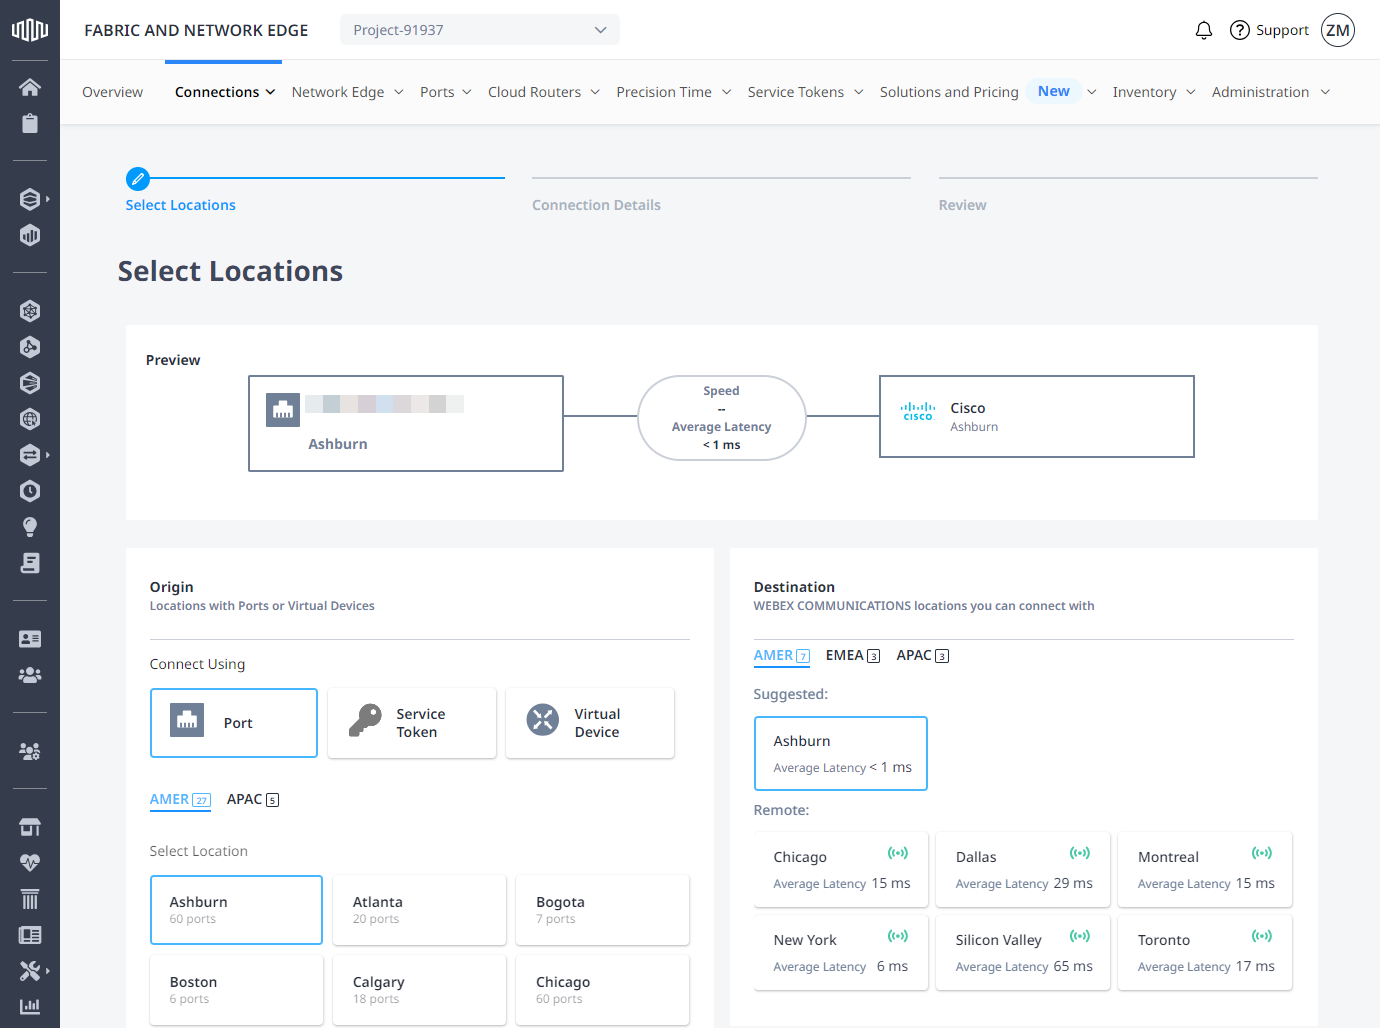The width and height of the screenshot is (1380, 1028).
Task: Open the clipboard icon in sidebar
Action: click(30, 123)
